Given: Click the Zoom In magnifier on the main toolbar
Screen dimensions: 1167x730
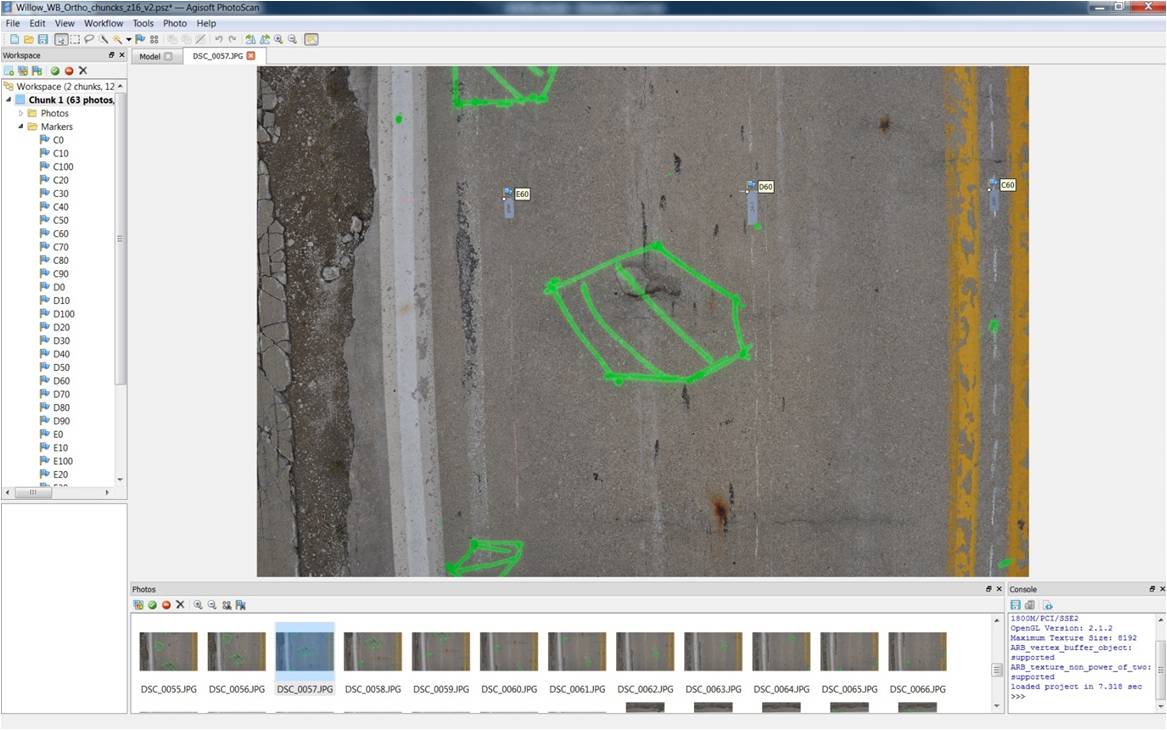Looking at the screenshot, I should [277, 39].
